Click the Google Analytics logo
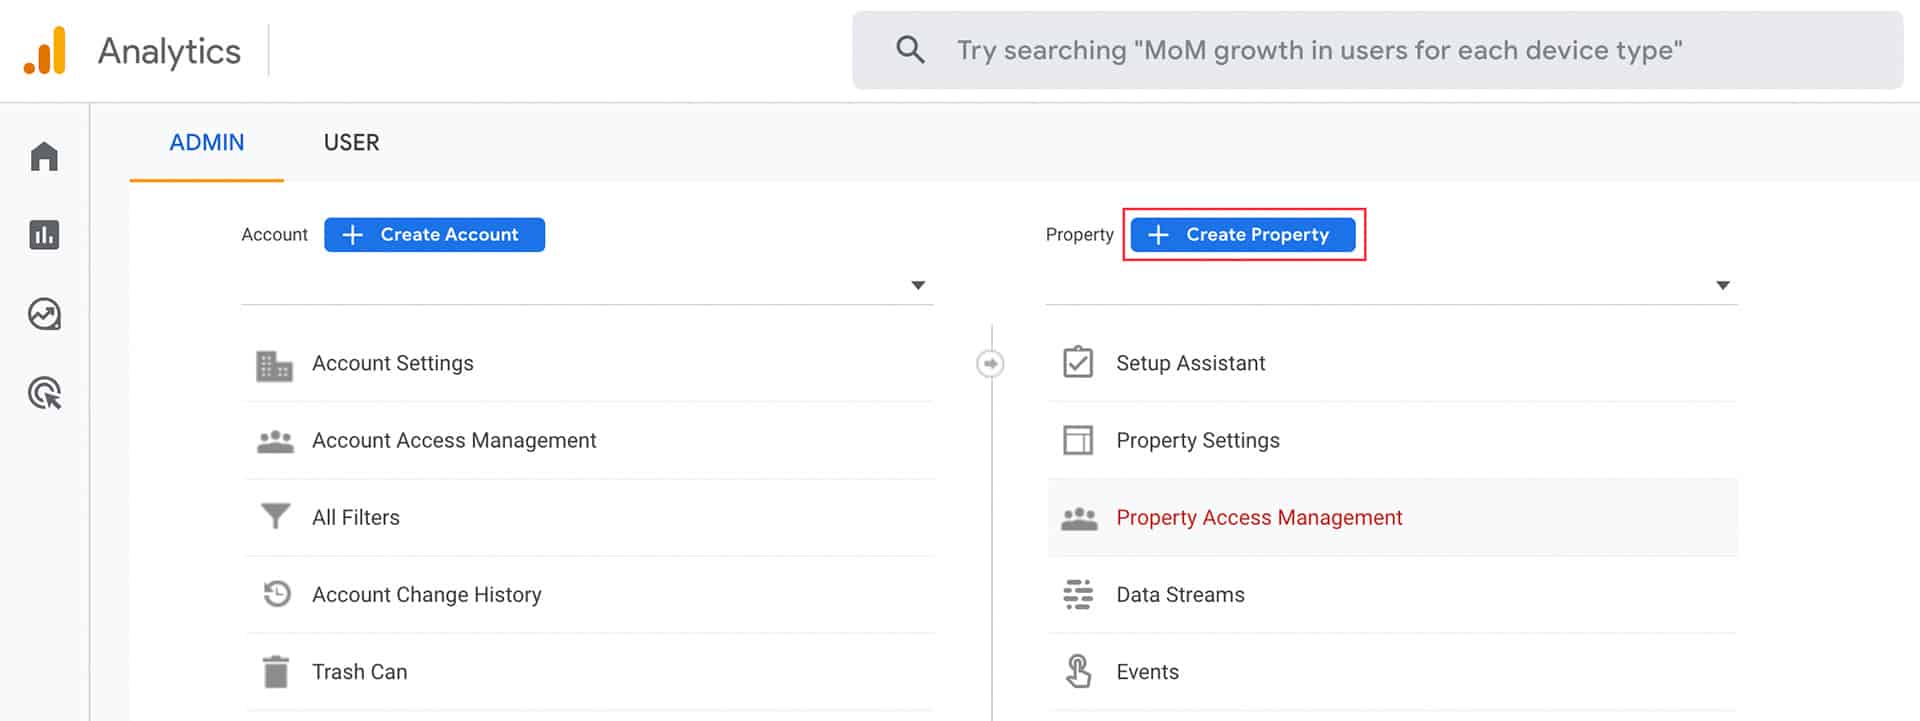Screen dimensions: 1920x721 click(45, 51)
